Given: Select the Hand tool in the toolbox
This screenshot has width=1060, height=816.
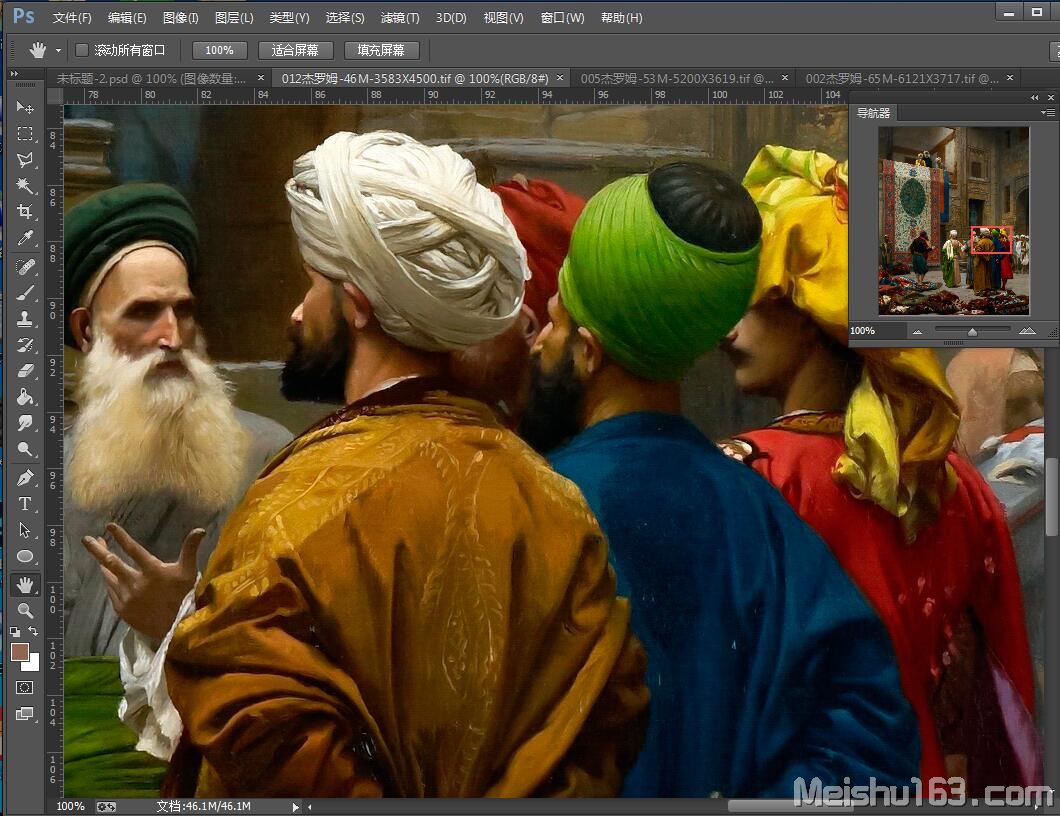Looking at the screenshot, I should coord(25,585).
